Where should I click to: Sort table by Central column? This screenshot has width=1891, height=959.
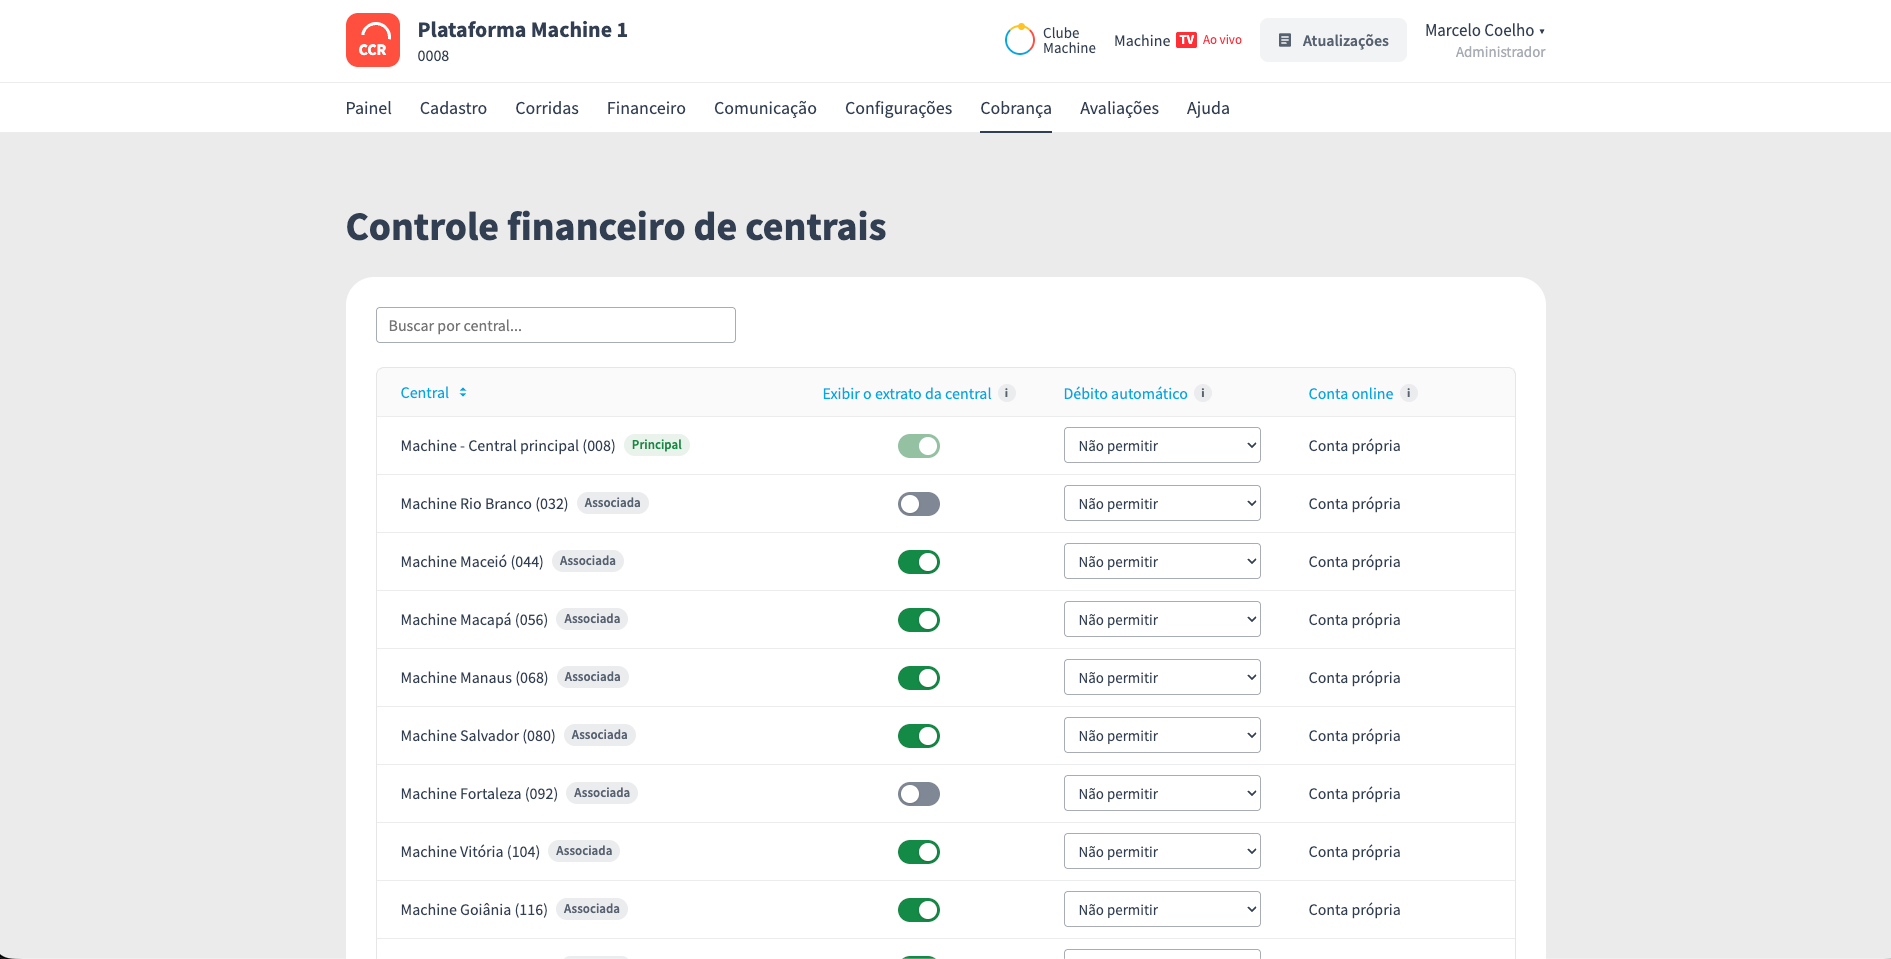point(425,393)
